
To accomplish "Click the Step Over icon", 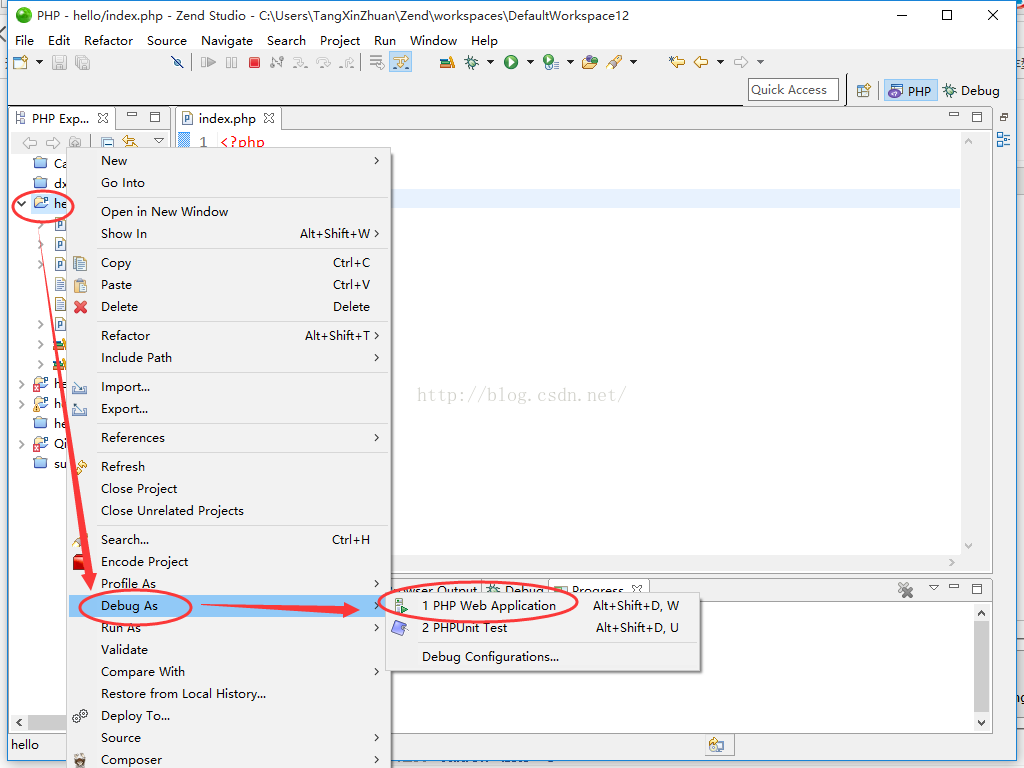I will (x=323, y=63).
